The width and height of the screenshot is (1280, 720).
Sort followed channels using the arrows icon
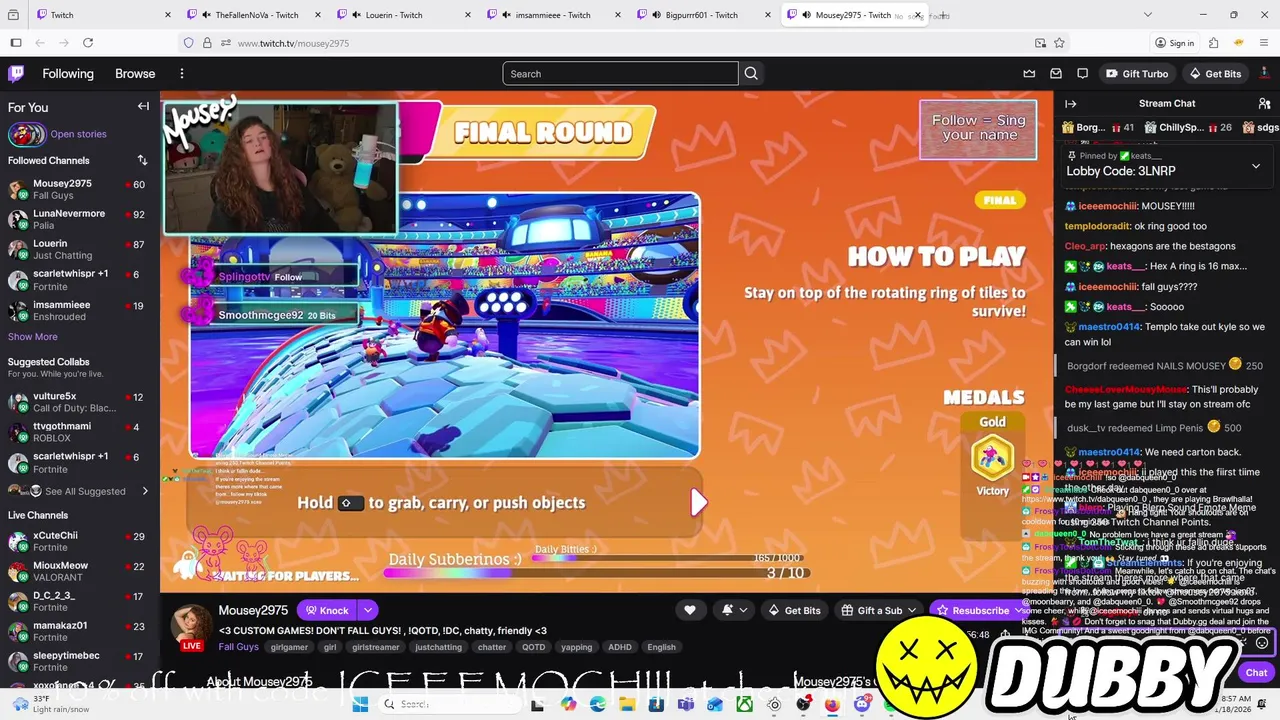142,160
